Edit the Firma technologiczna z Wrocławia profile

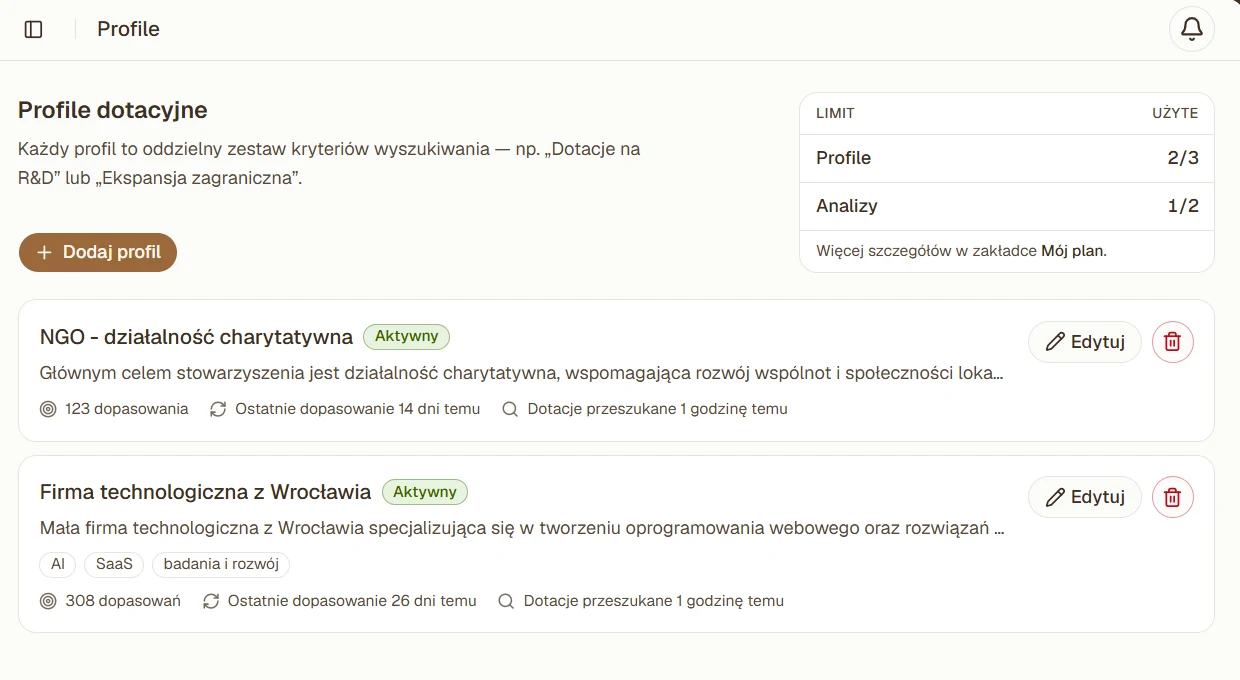1085,497
